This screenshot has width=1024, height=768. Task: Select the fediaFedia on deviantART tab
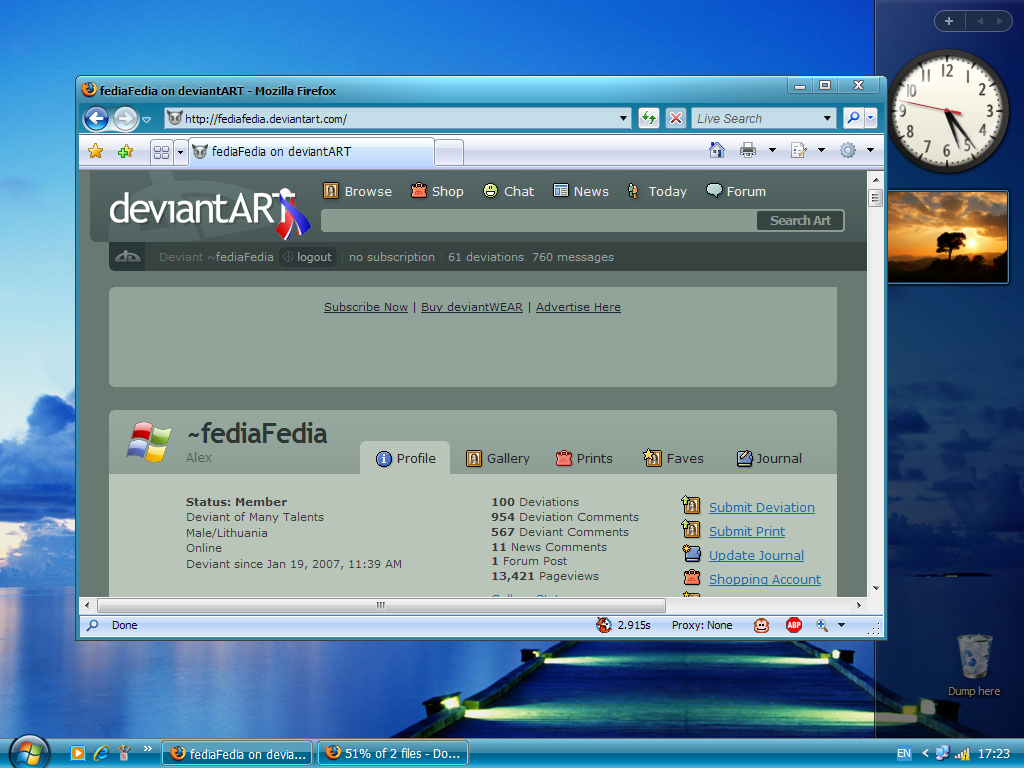(x=312, y=152)
